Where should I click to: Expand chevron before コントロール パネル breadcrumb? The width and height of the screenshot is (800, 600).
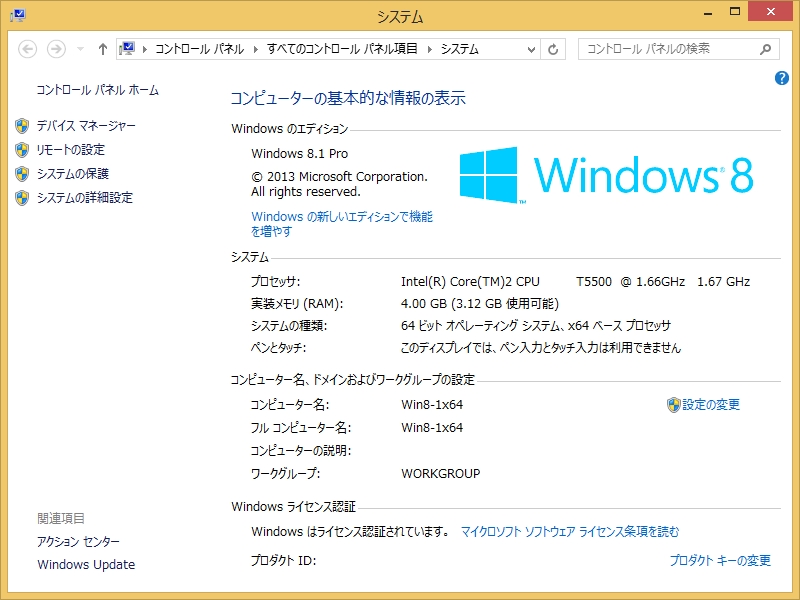tap(145, 49)
